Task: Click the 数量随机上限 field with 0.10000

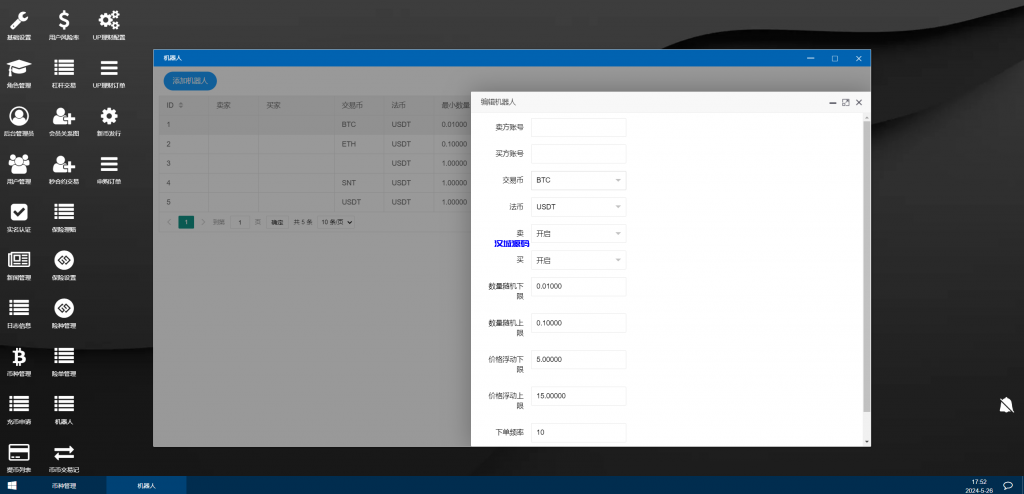Action: [579, 323]
